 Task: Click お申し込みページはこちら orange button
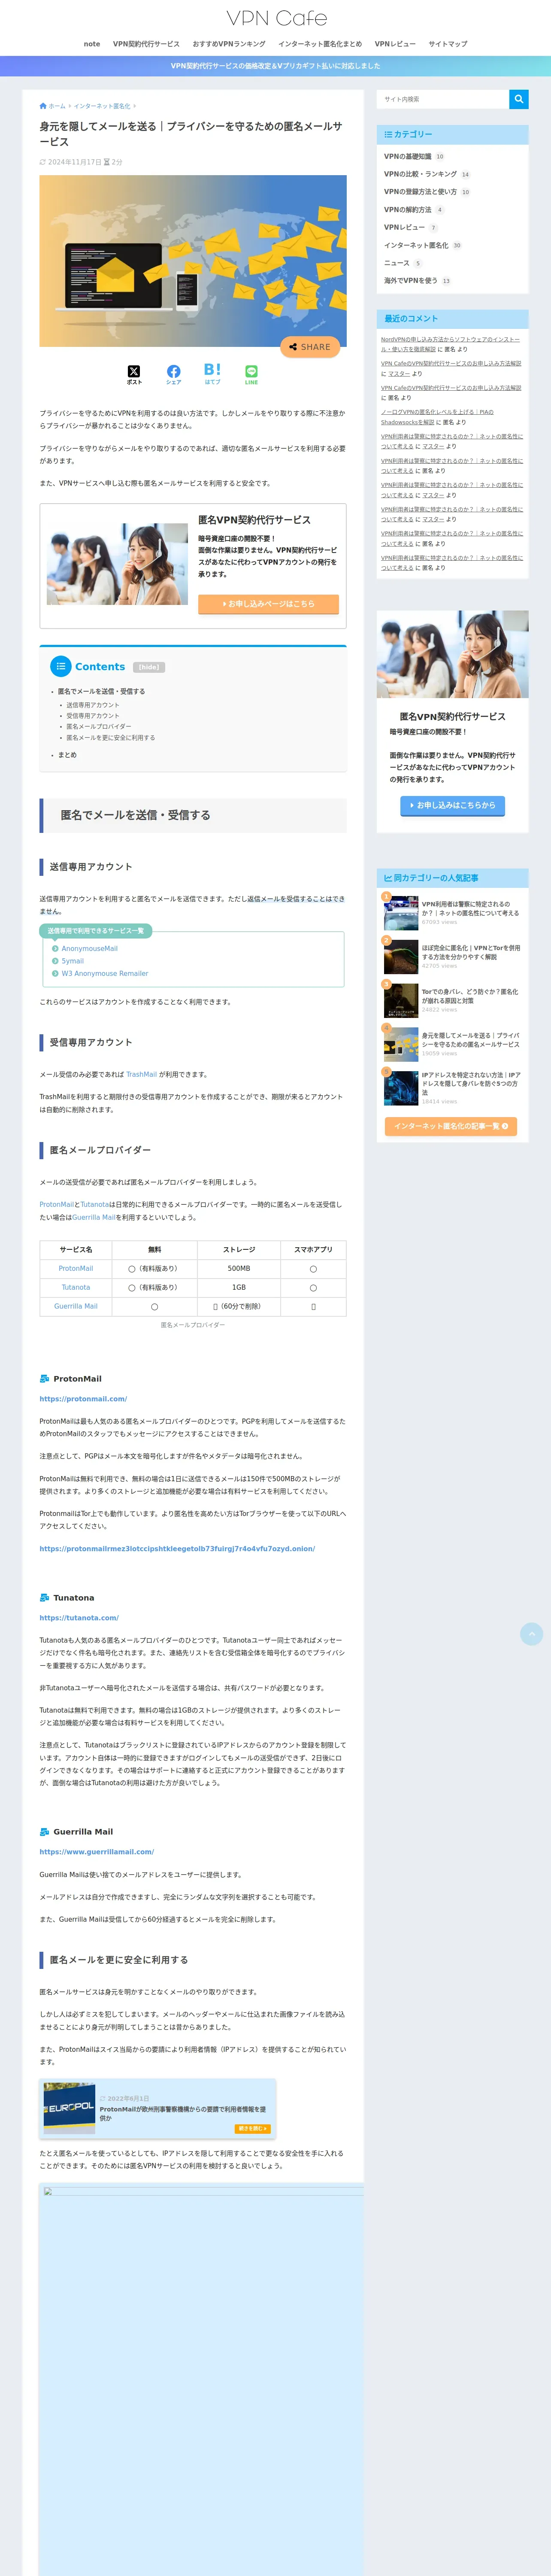(268, 604)
